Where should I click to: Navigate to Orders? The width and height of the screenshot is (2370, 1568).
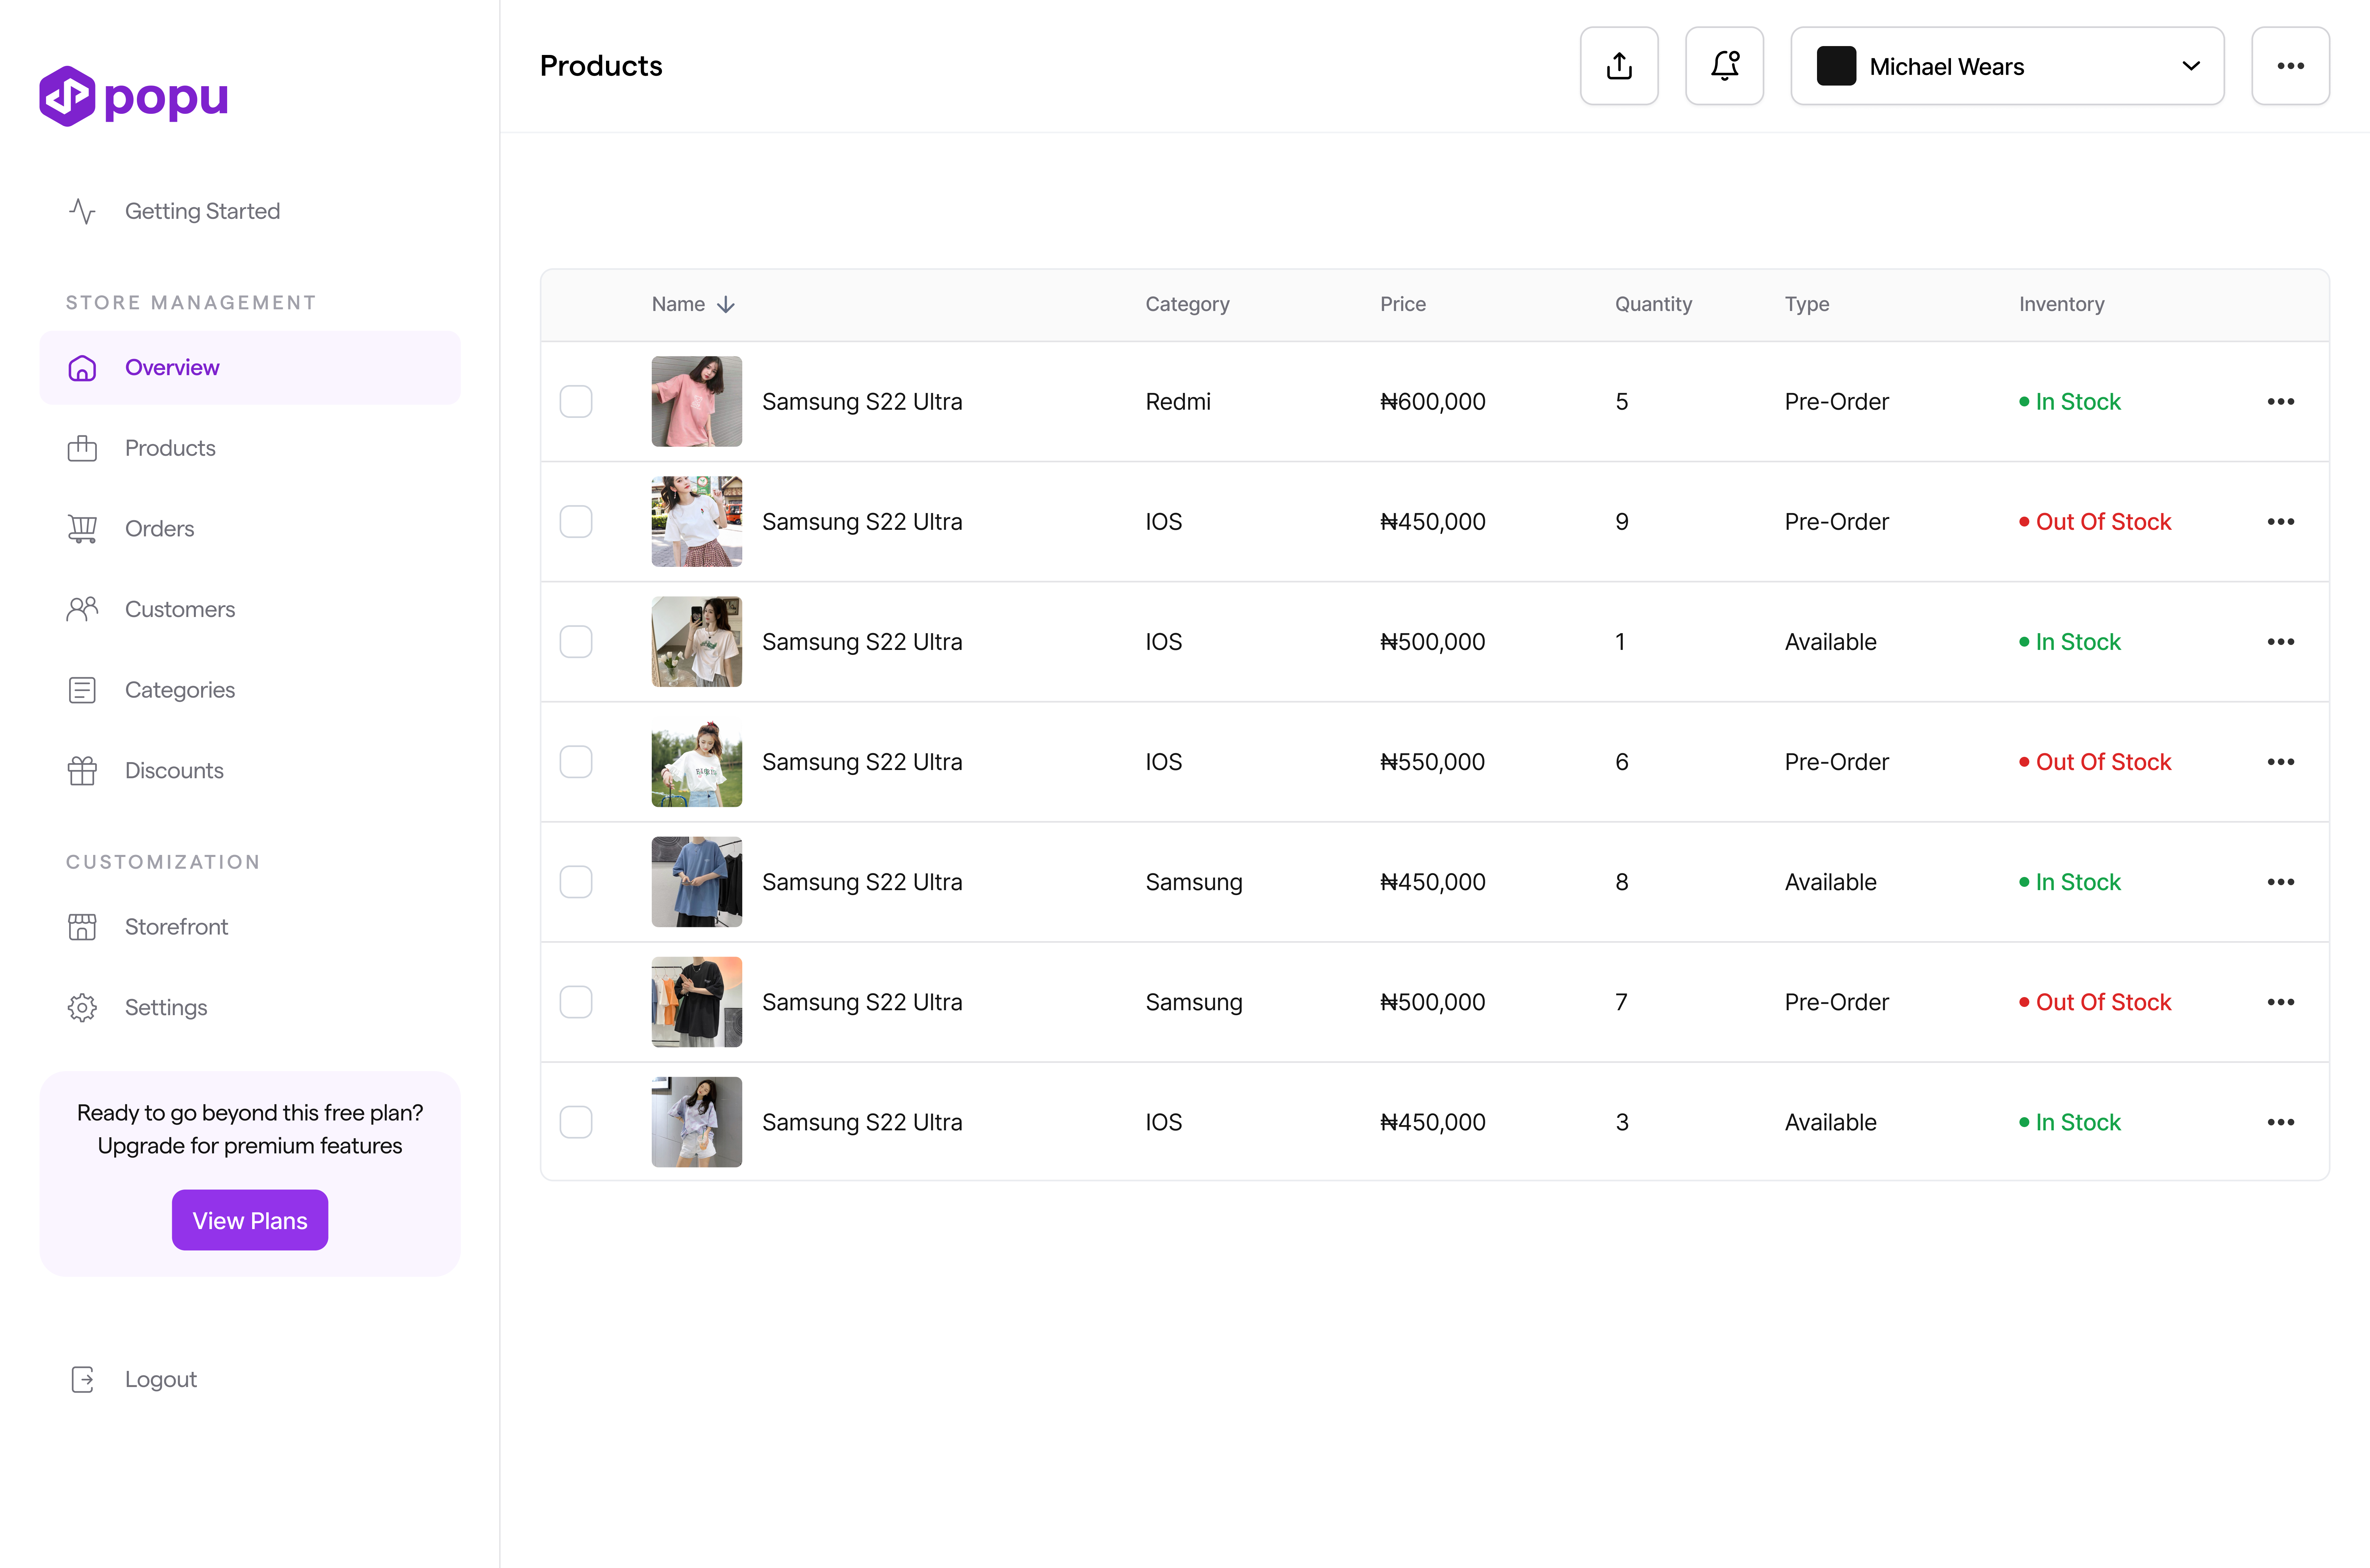pos(250,529)
